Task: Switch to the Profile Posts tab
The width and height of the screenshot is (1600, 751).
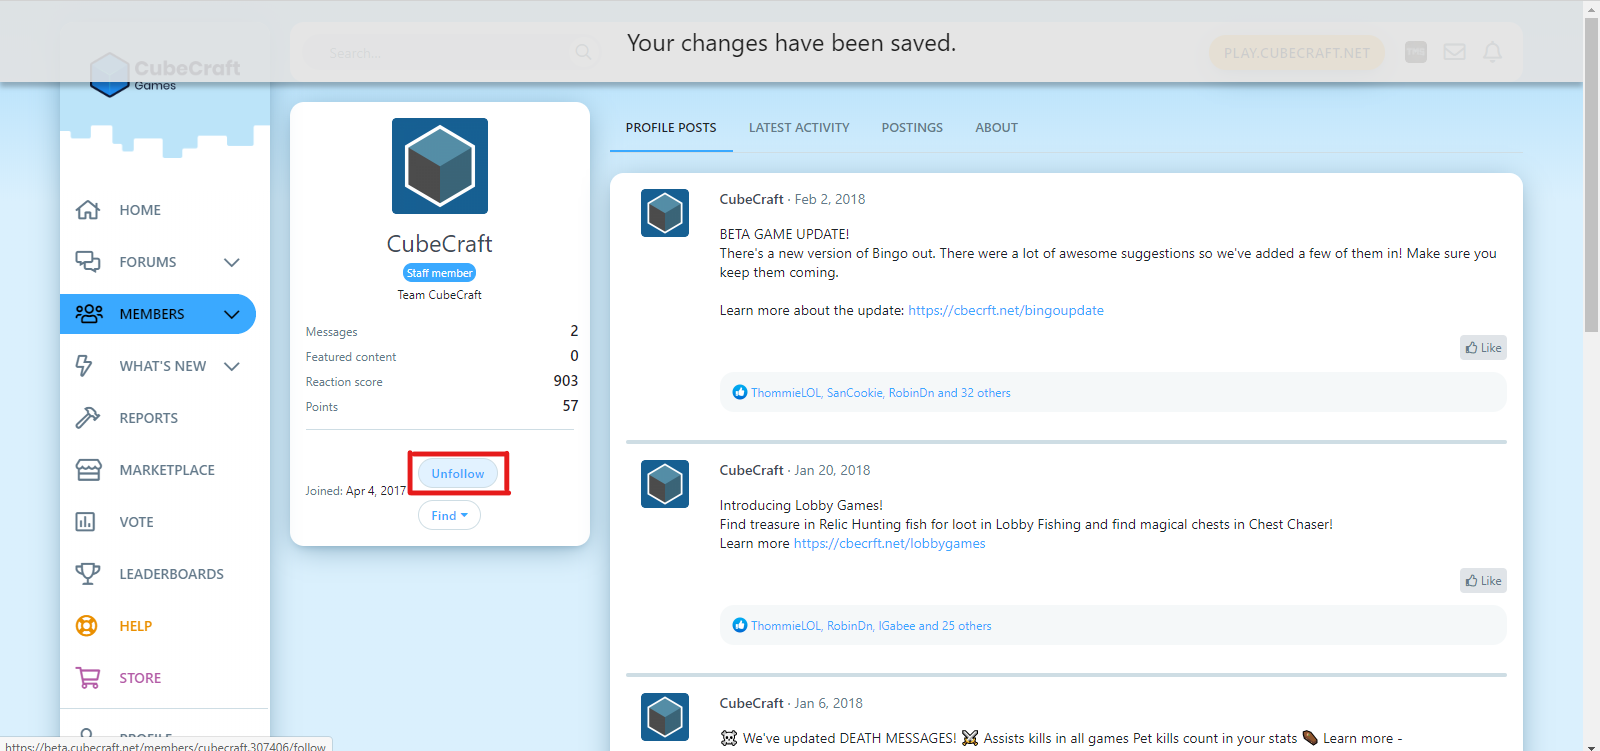Action: pos(671,128)
